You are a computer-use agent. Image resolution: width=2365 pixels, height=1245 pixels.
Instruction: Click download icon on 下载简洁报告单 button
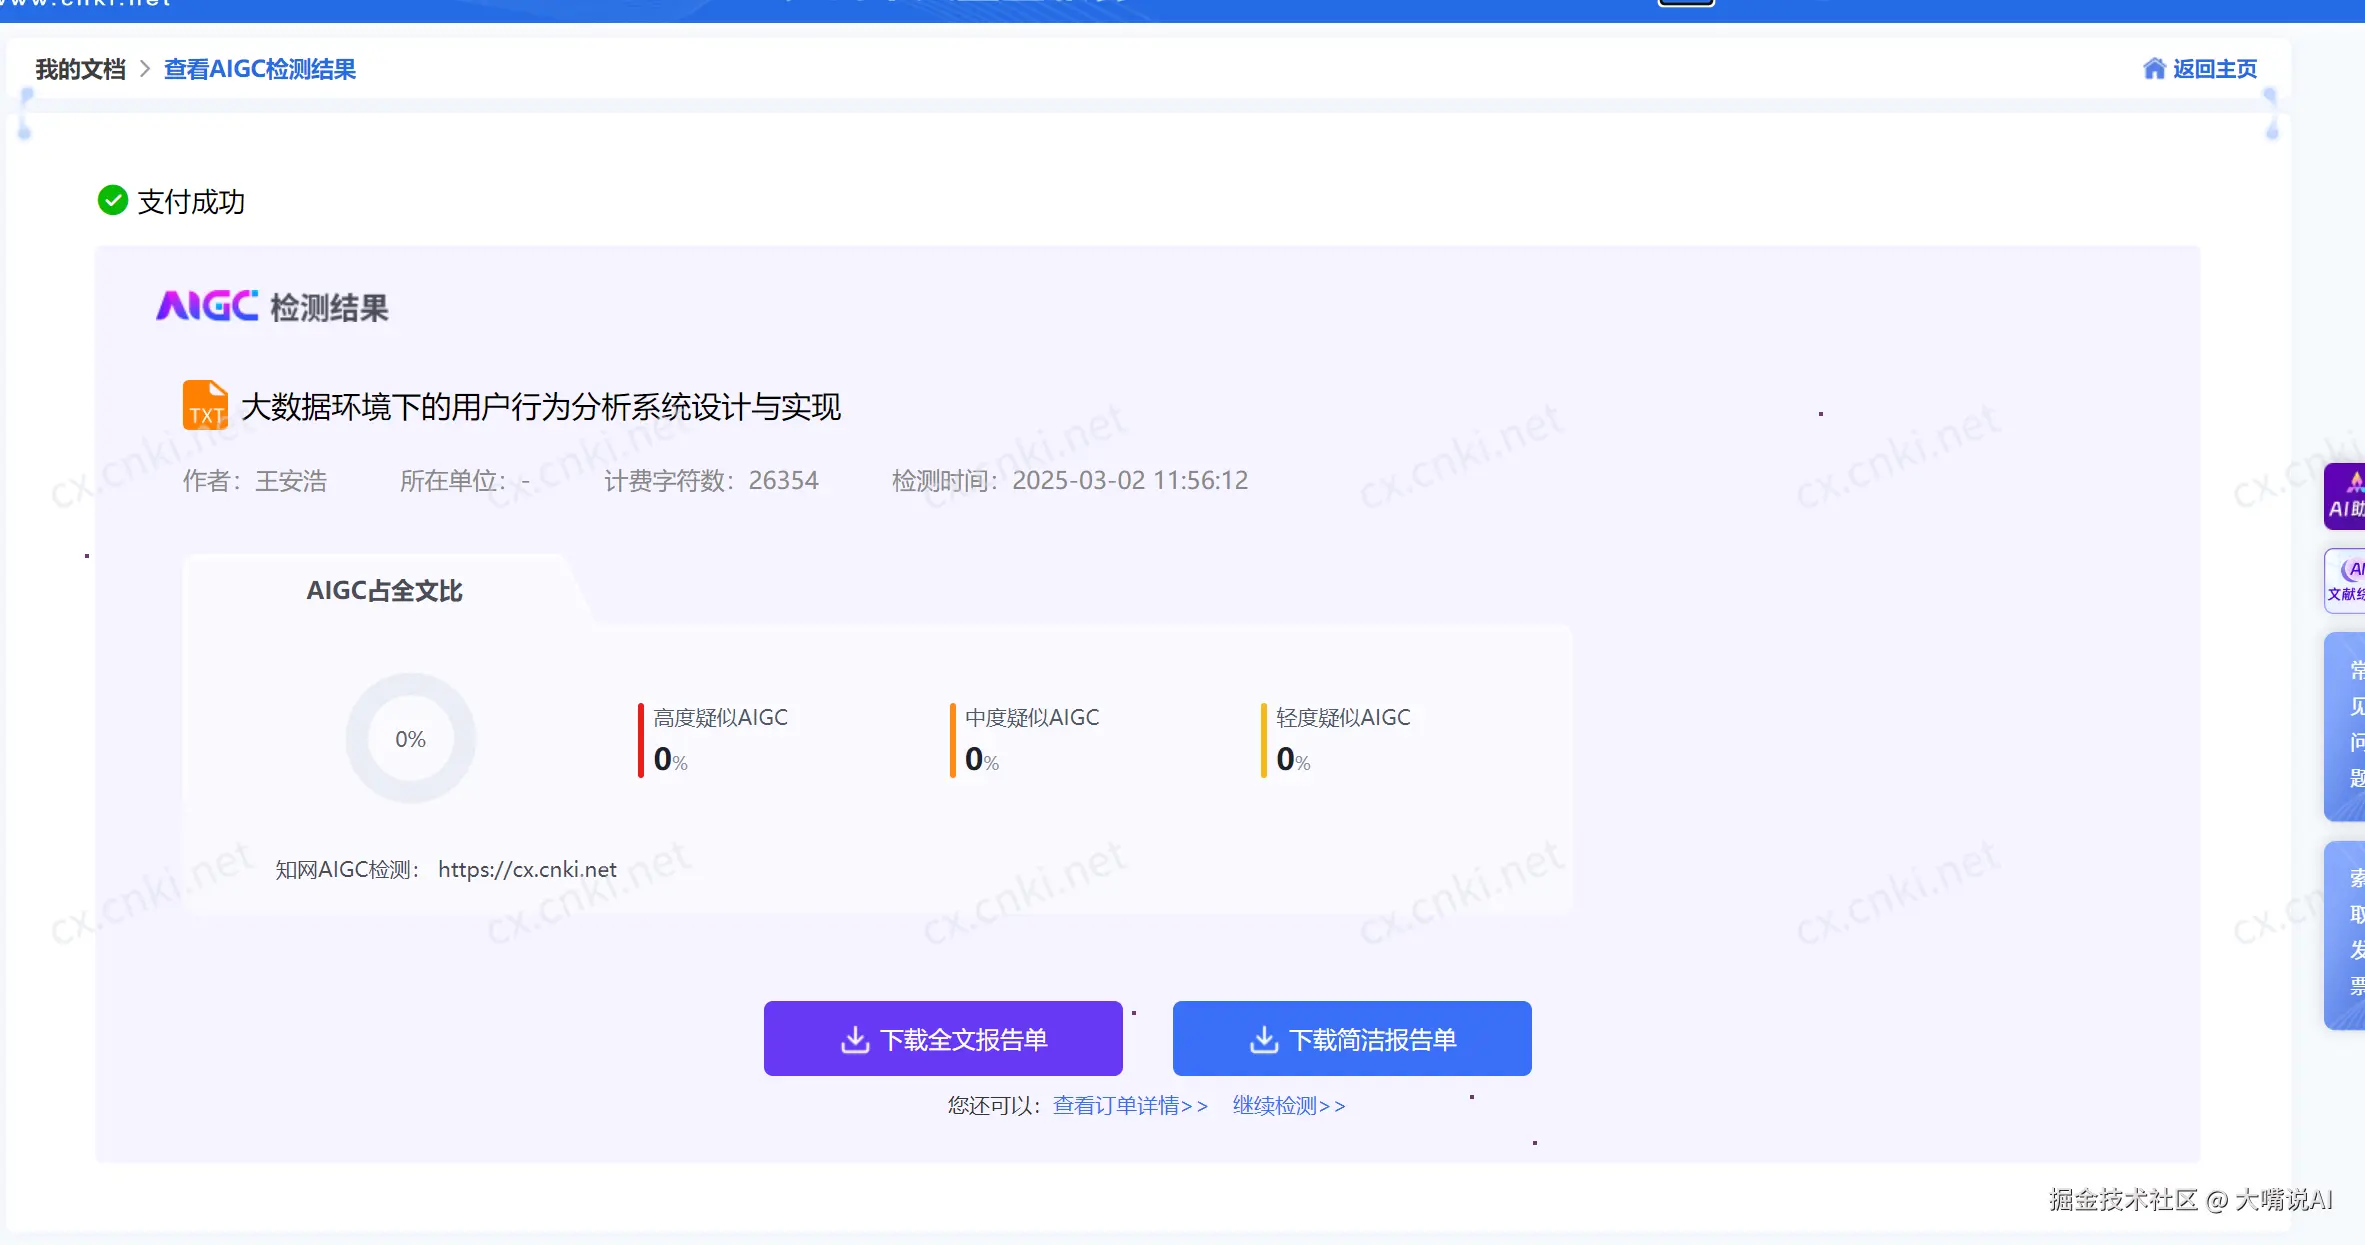click(x=1264, y=1039)
